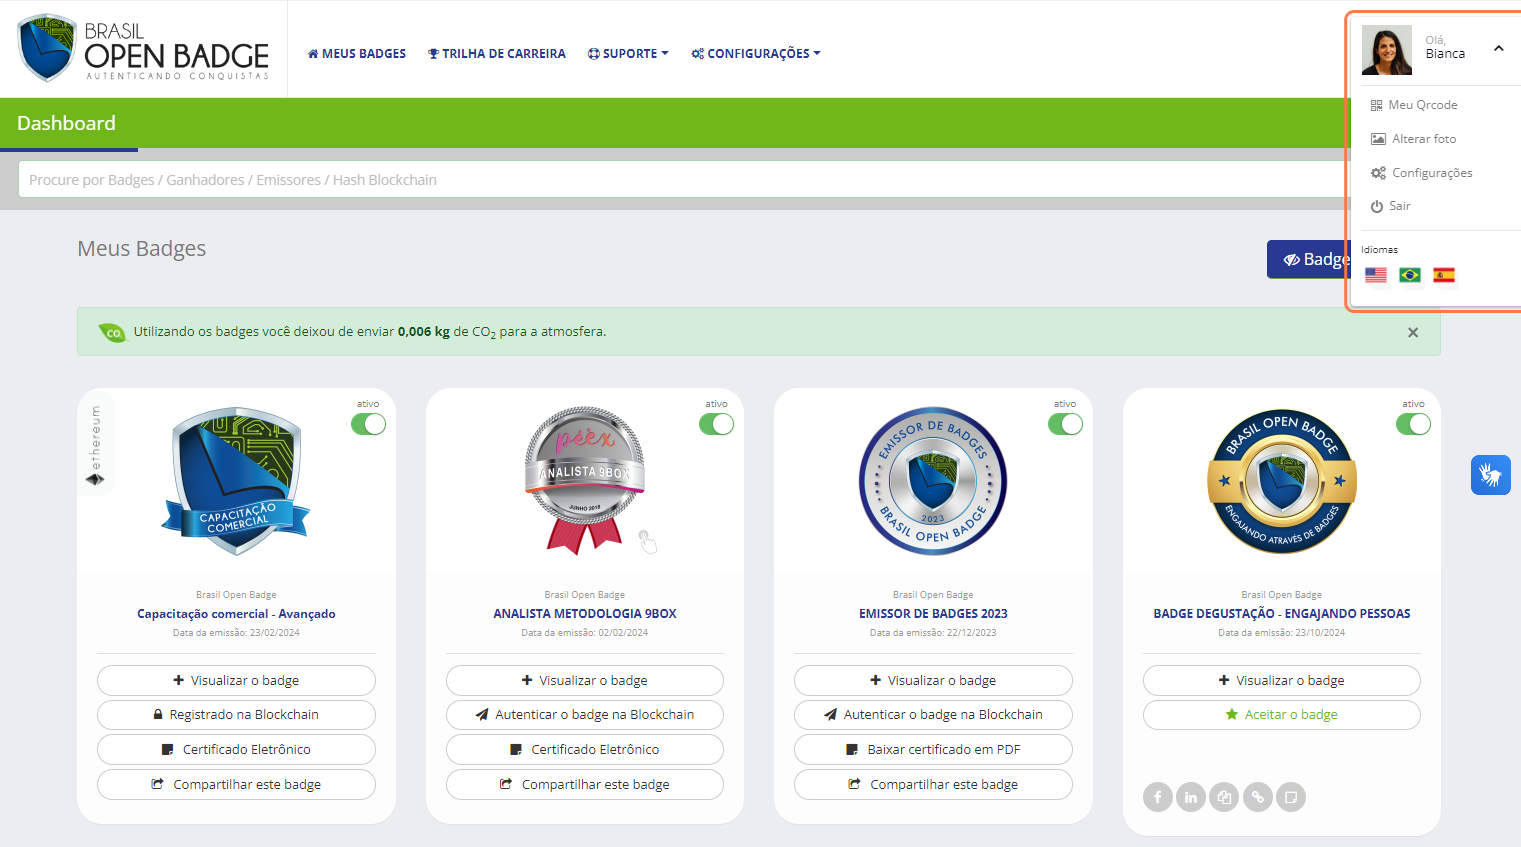1521x847 pixels.
Task: Click the note icon under Badge Degustação
Action: tap(1291, 797)
